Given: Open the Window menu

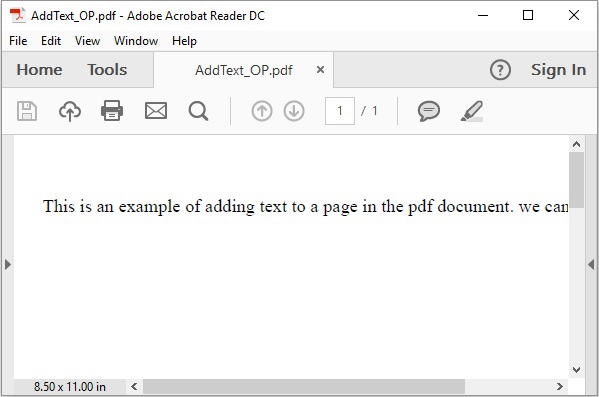Looking at the screenshot, I should point(136,41).
